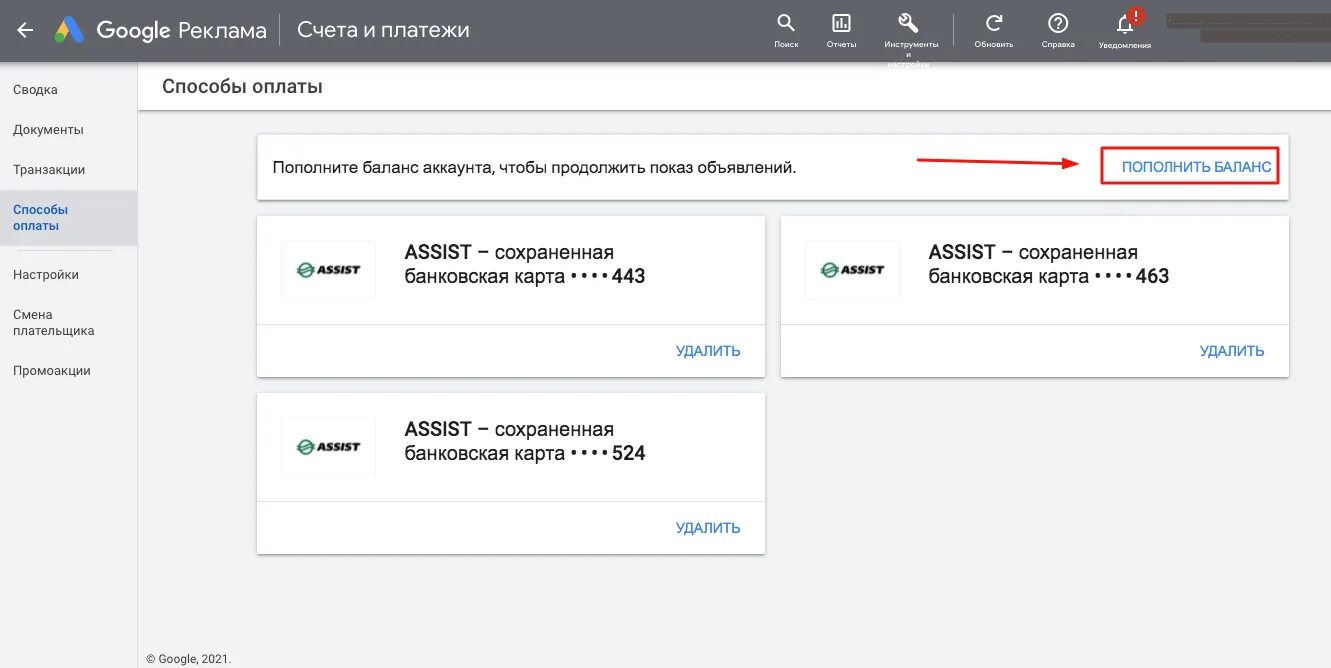Open Смена плательщика in sidebar
This screenshot has width=1331, height=668.
point(54,322)
